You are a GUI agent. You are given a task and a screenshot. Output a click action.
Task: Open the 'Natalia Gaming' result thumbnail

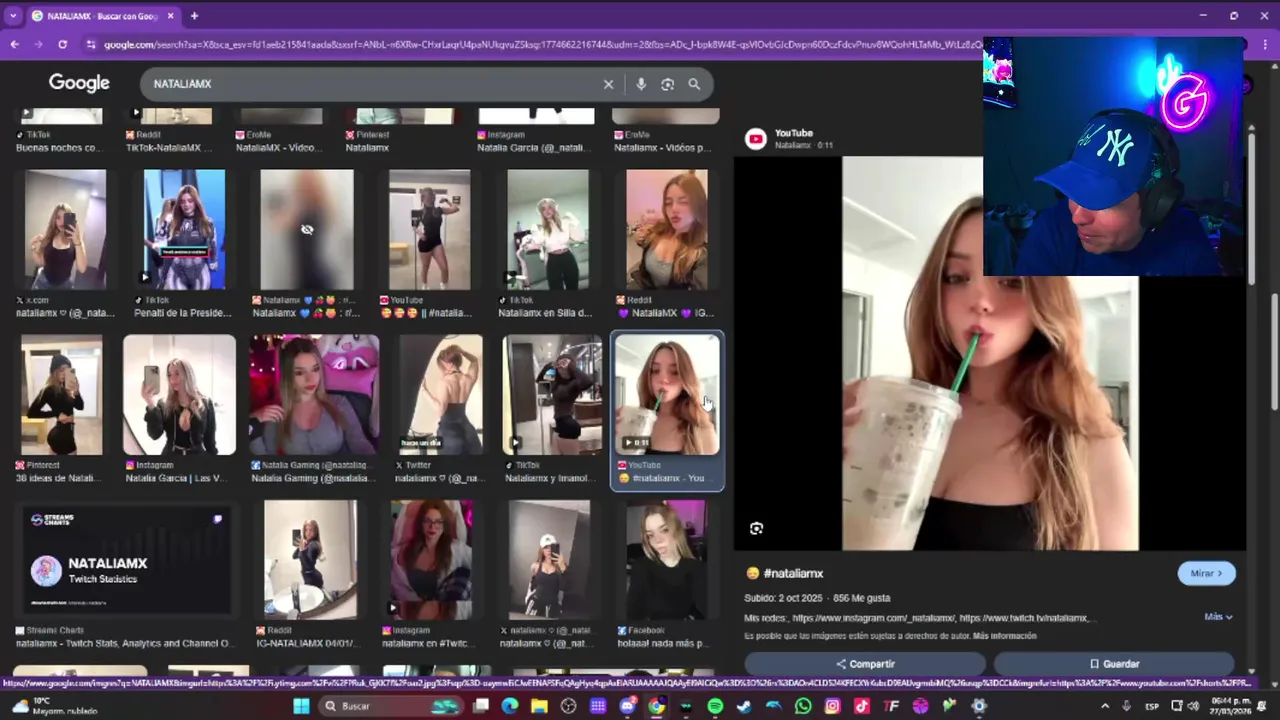click(x=314, y=395)
